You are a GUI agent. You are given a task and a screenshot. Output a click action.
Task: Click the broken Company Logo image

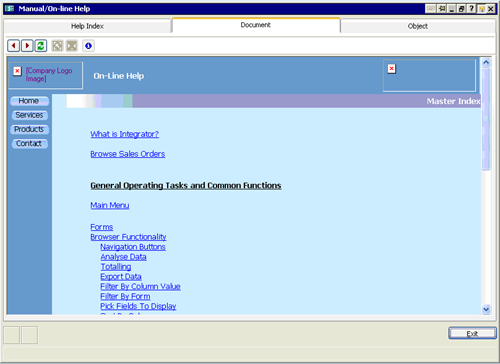pos(46,75)
